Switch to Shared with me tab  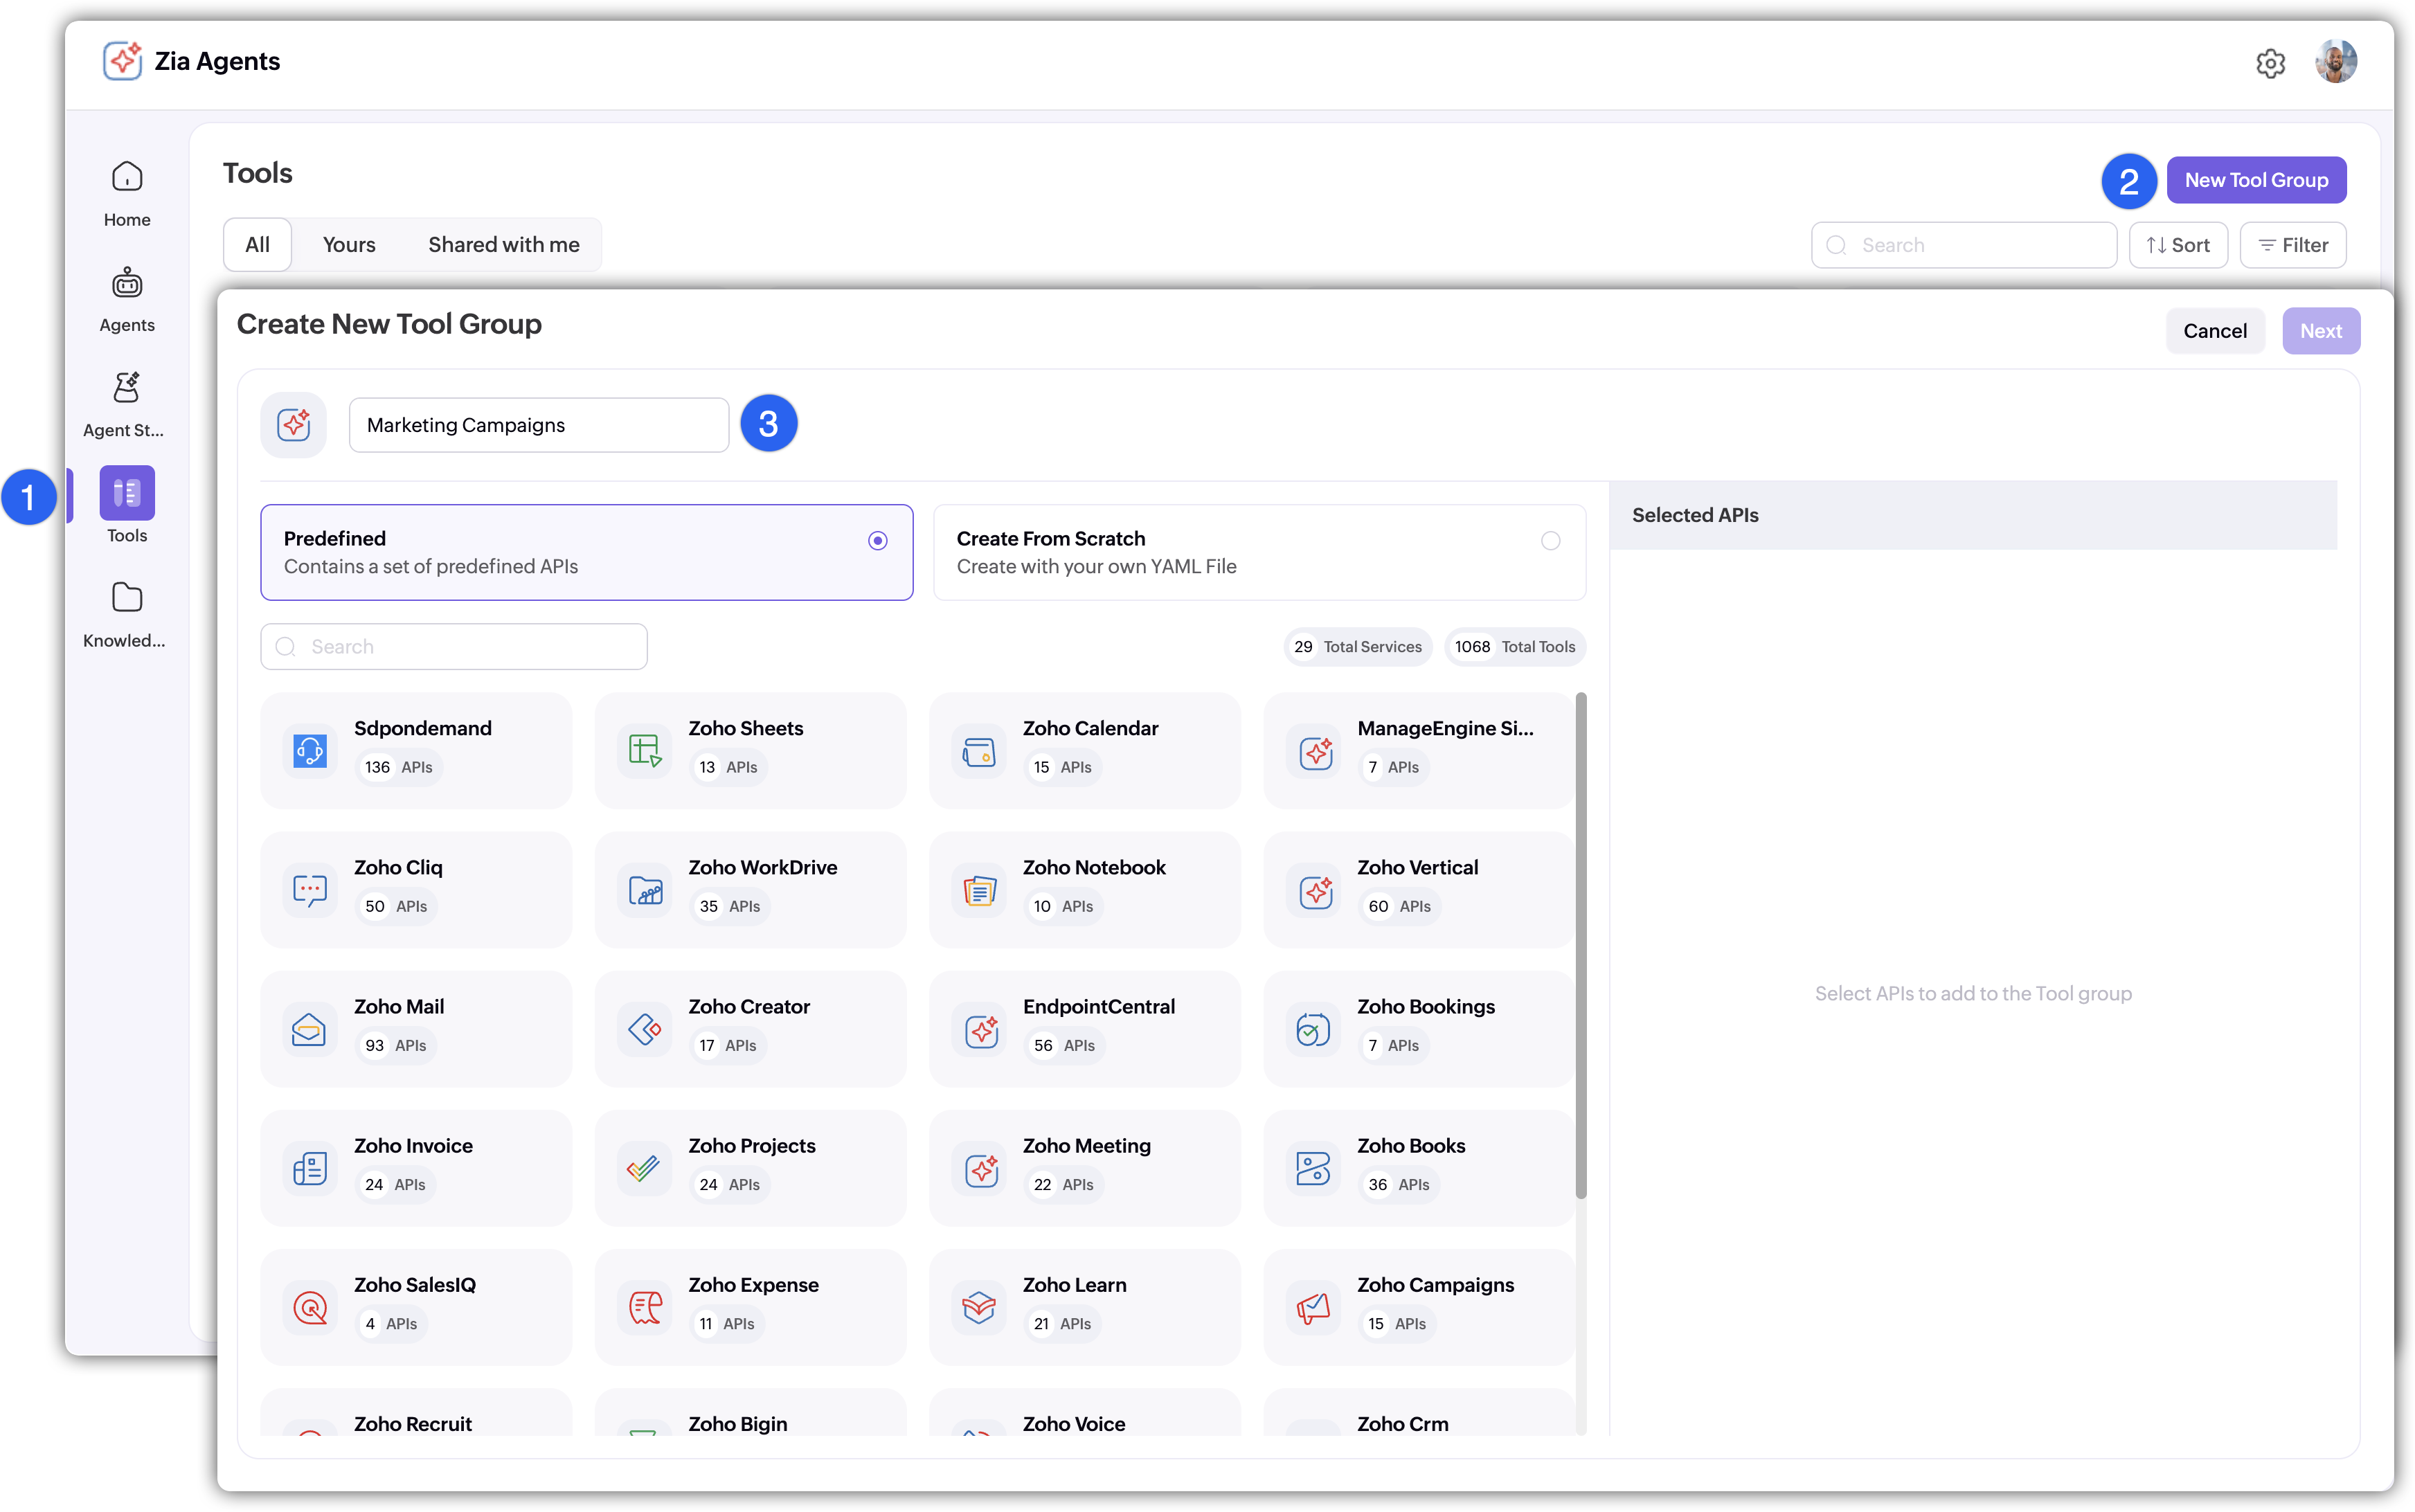pyautogui.click(x=503, y=245)
